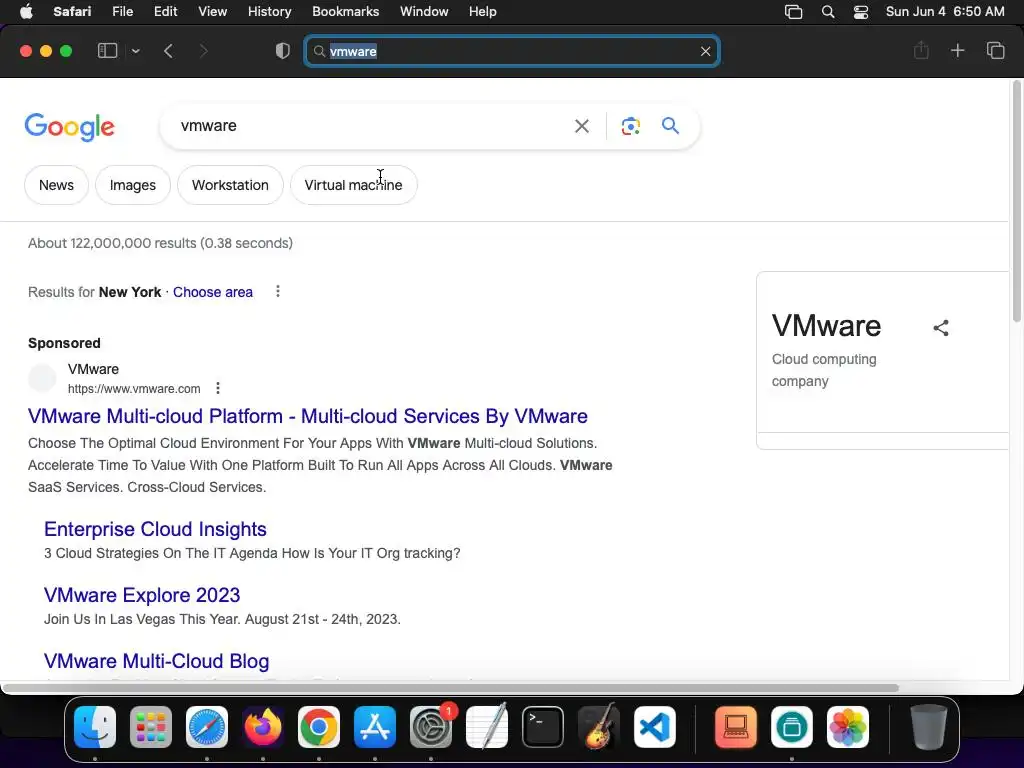Open the View menu
This screenshot has height=768, width=1024.
[212, 12]
